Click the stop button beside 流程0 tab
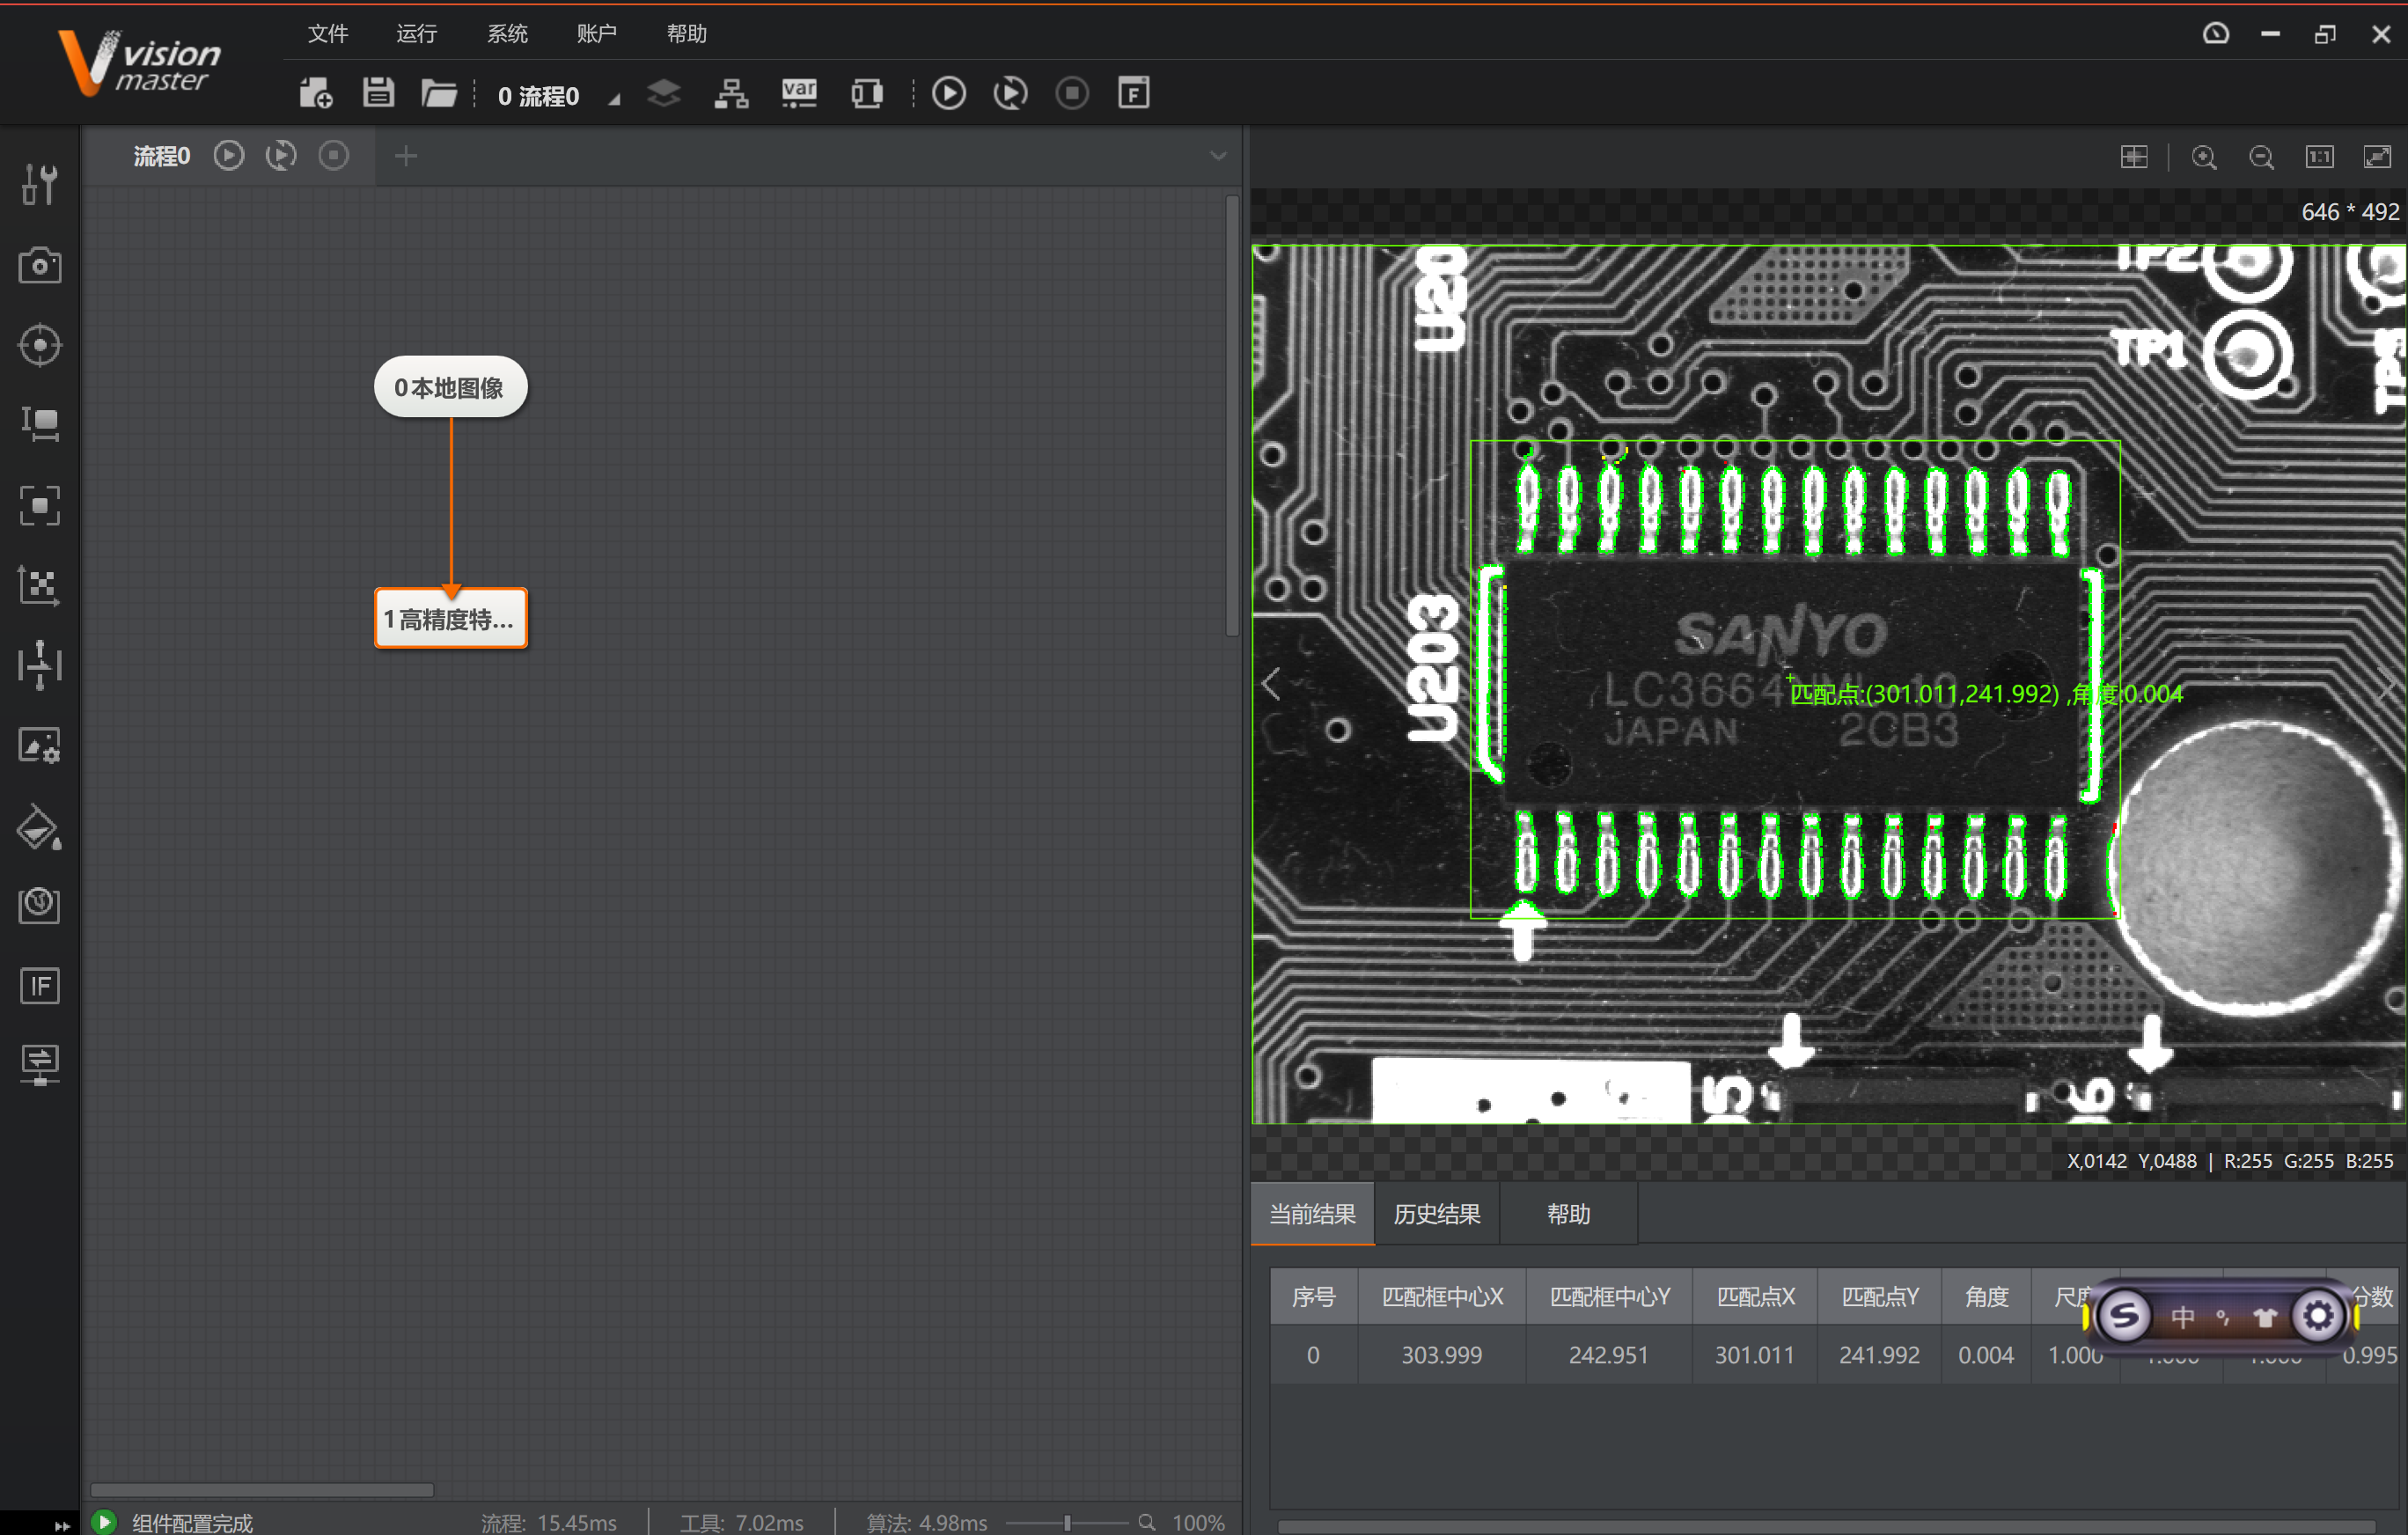This screenshot has width=2408, height=1535. click(333, 156)
